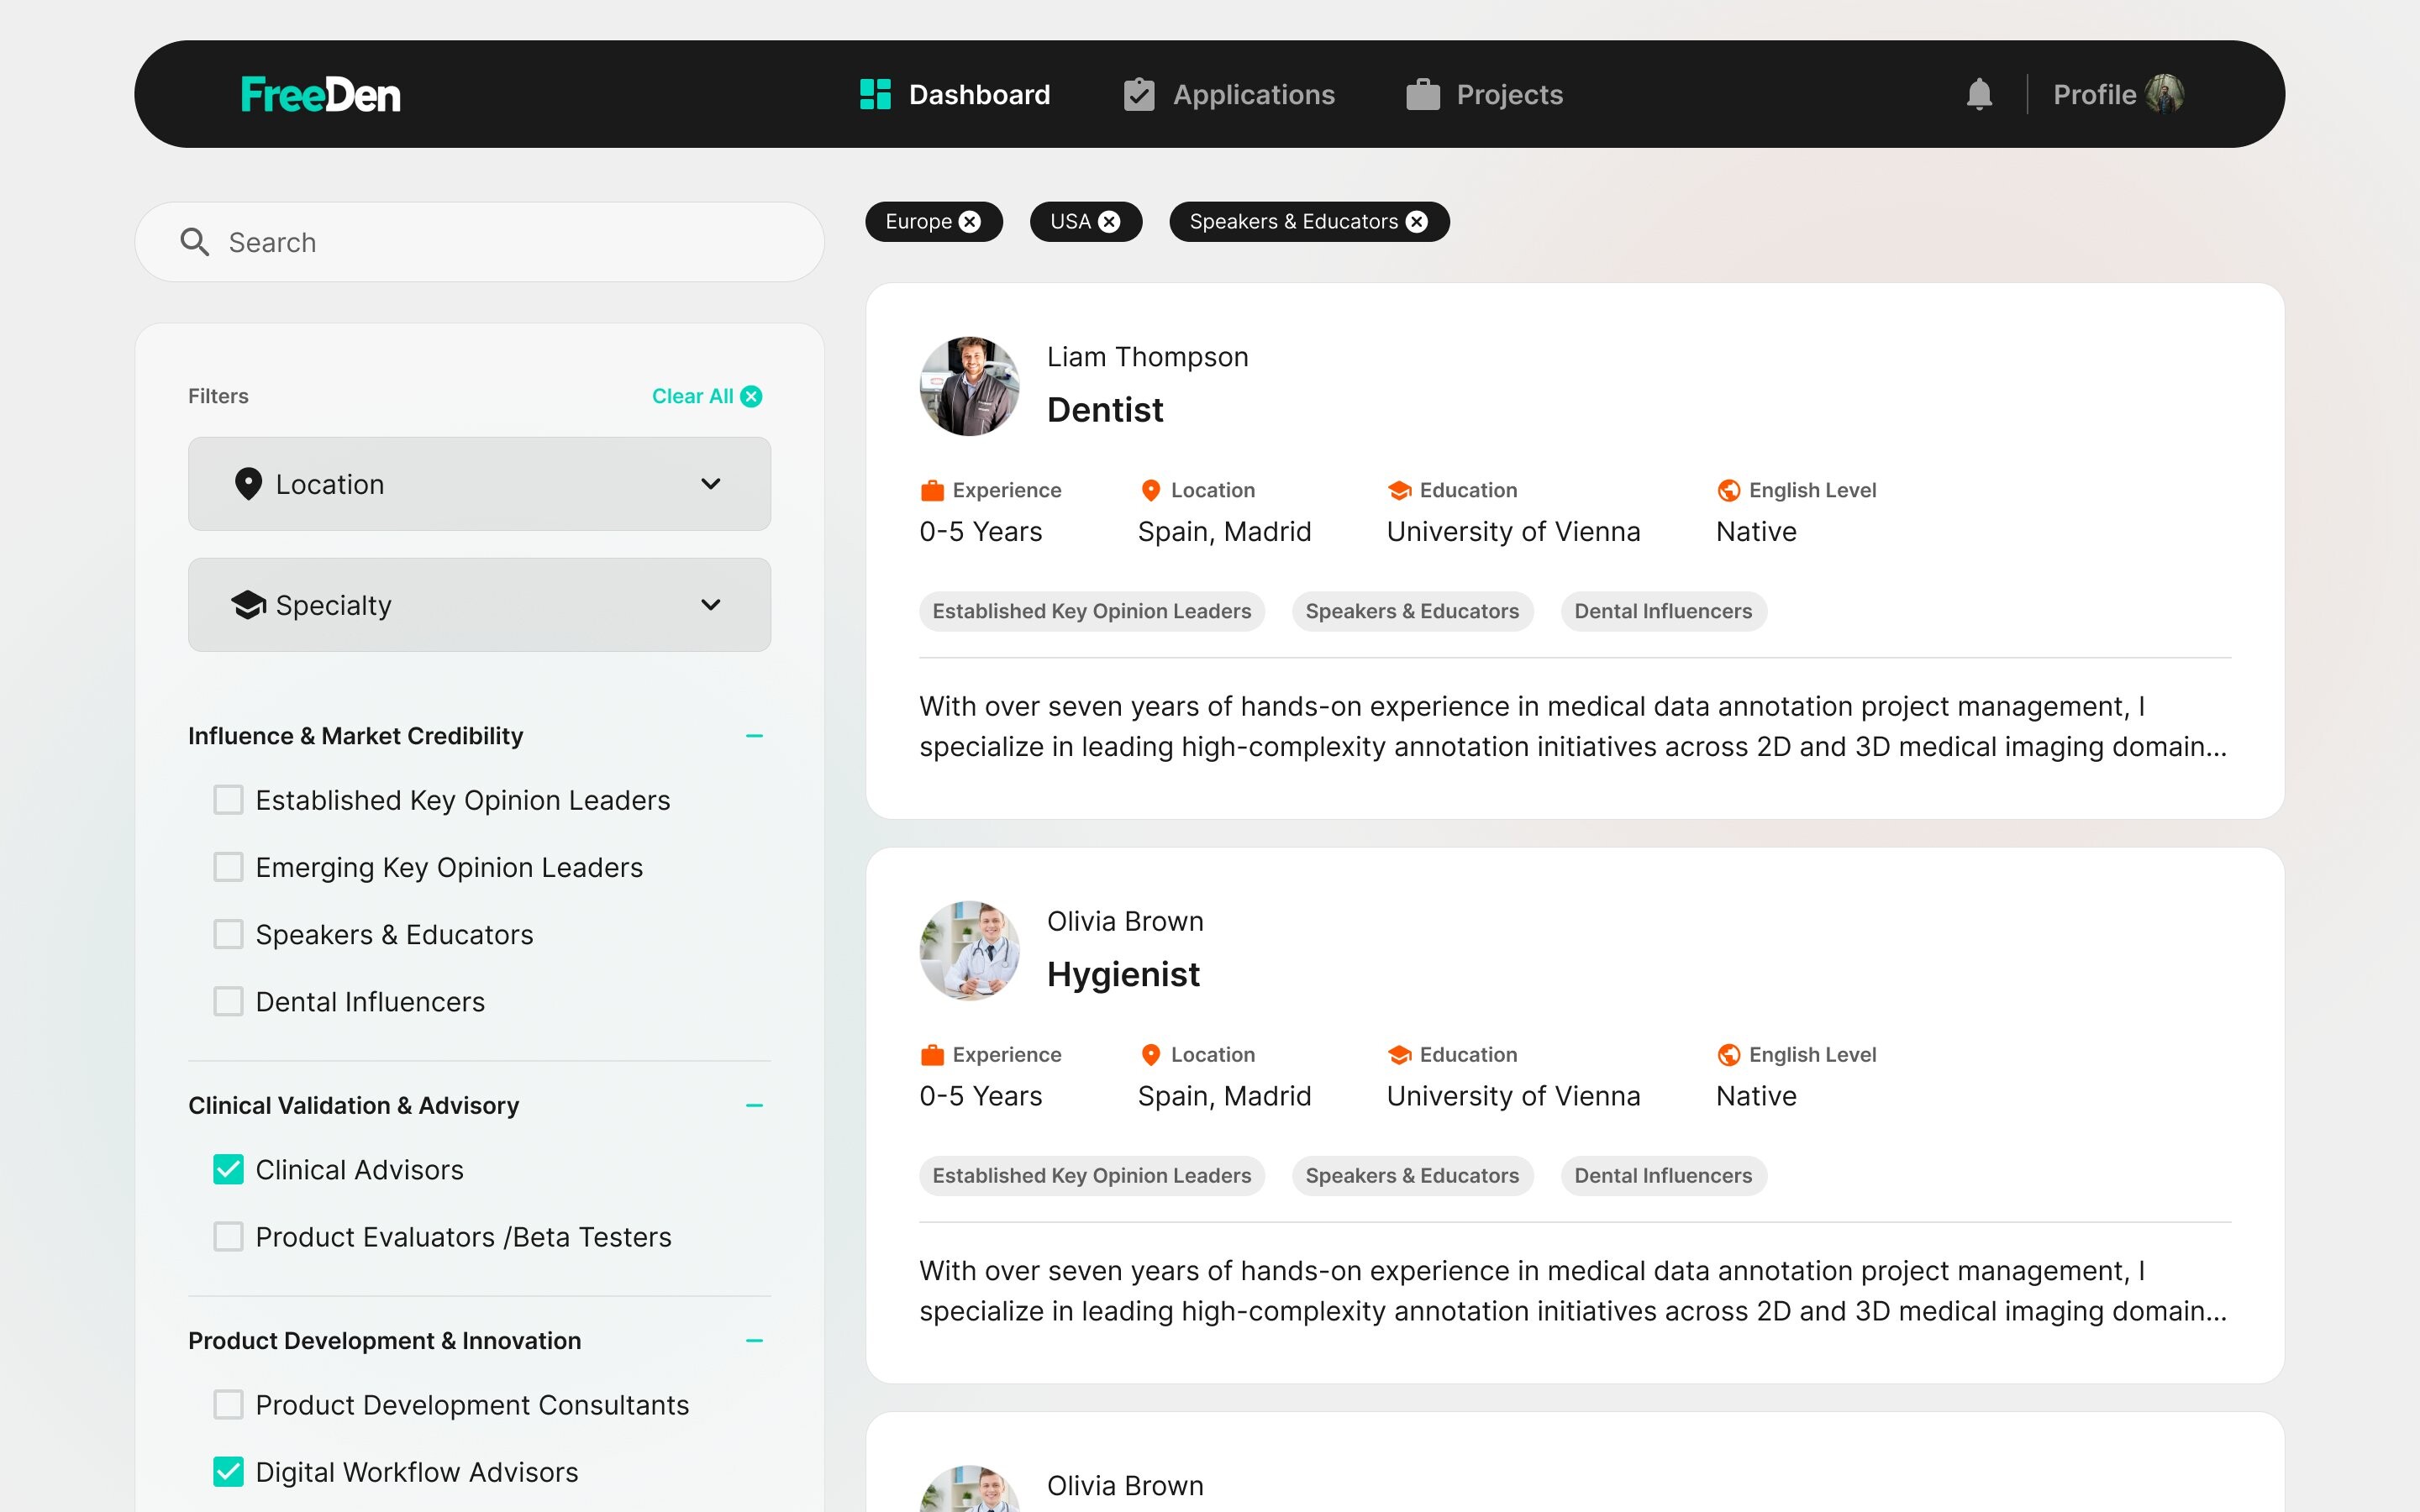Click 'Spain, Madrid' on the Hygienist card
This screenshot has width=2420, height=1512.
(x=1224, y=1097)
